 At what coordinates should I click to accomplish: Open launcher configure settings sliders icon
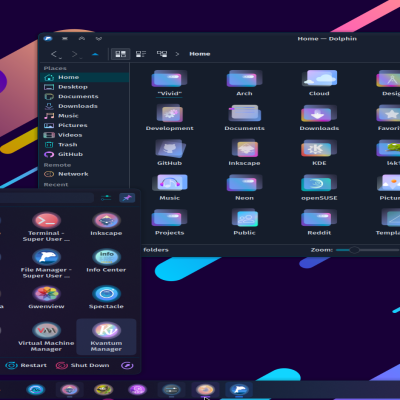point(106,198)
